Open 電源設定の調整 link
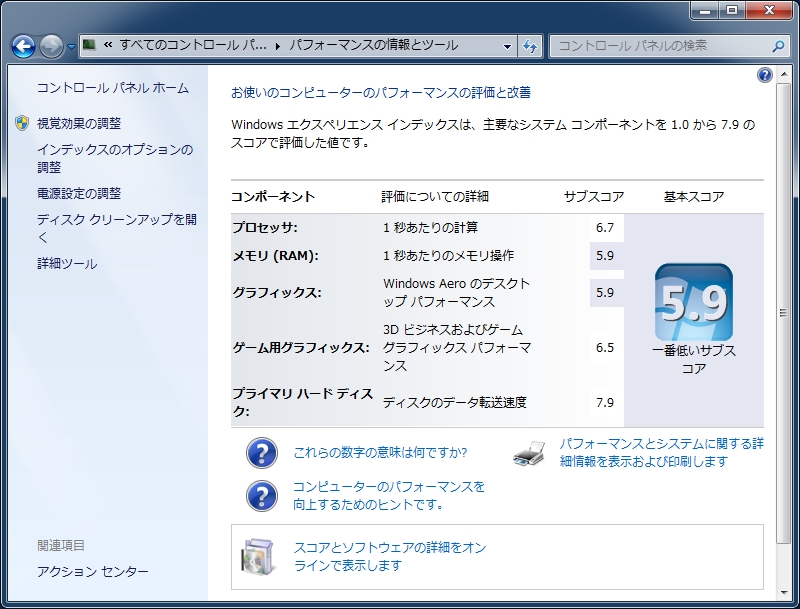Image resolution: width=800 pixels, height=609 pixels. pyautogui.click(x=79, y=193)
